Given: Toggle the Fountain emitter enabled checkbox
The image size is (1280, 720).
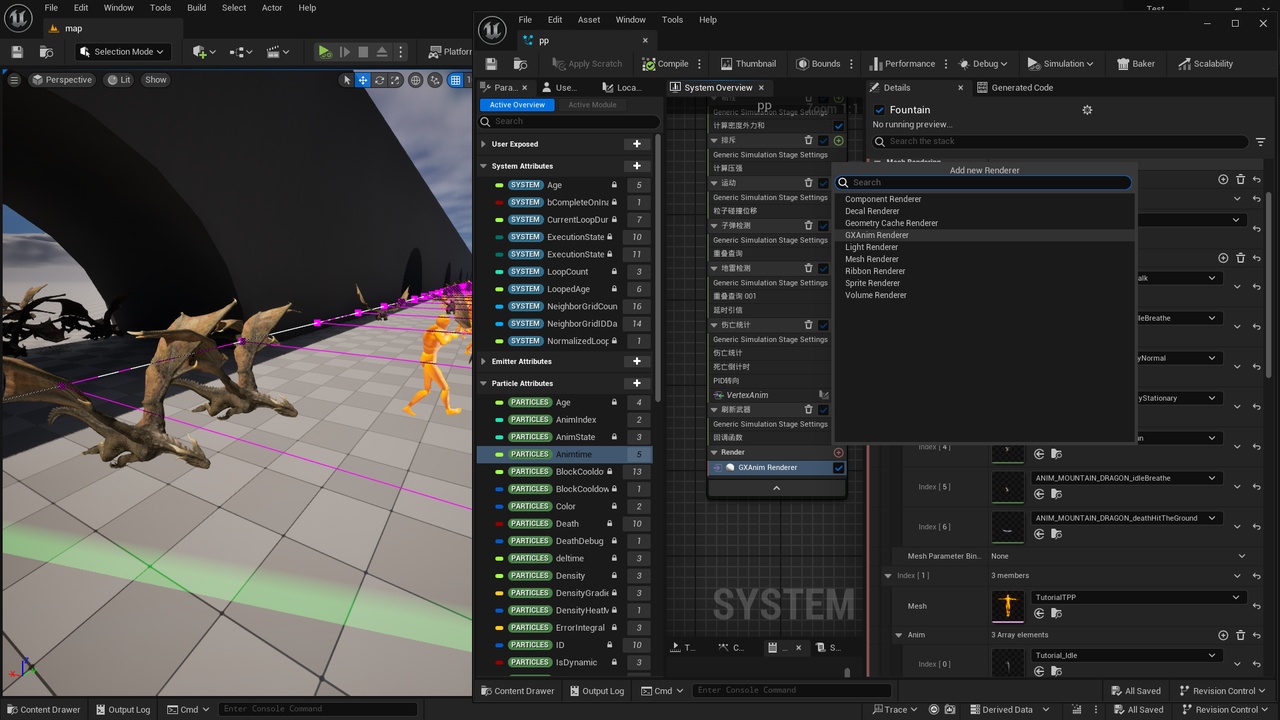Looking at the screenshot, I should coord(880,110).
